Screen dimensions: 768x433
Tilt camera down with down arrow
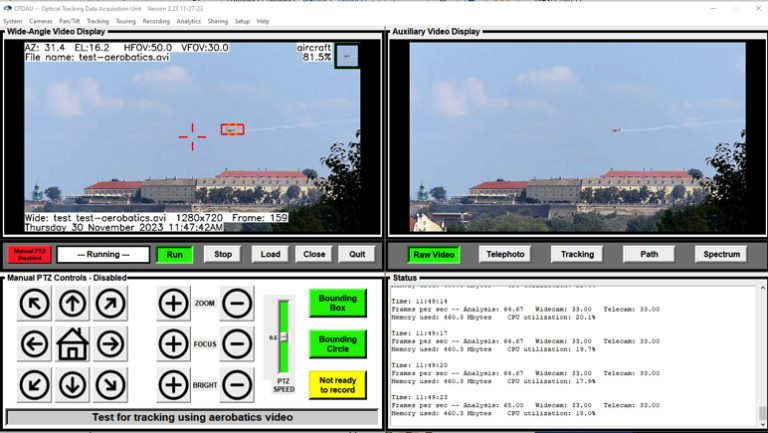click(73, 384)
